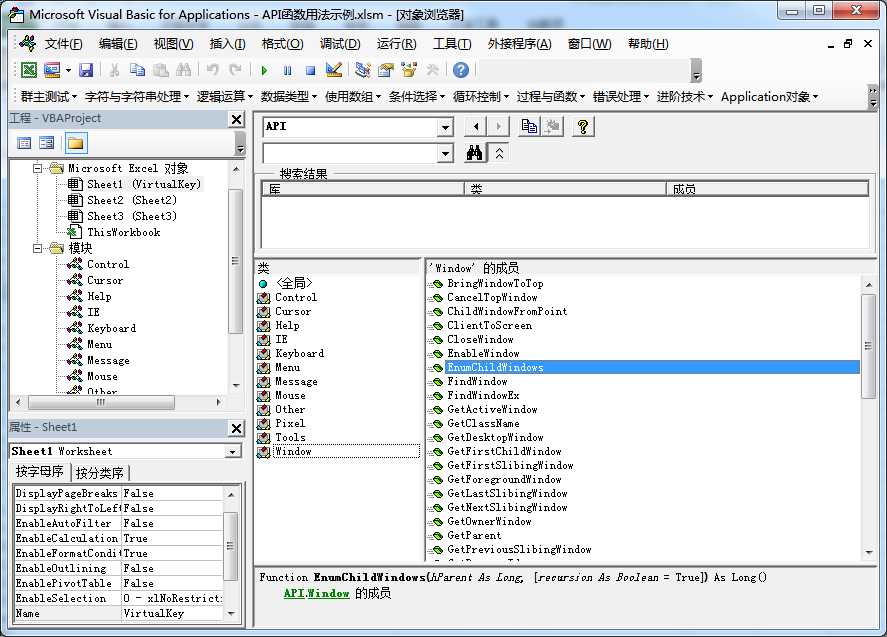Open the 循环控制 dropdown menu
Viewport: 887px width, 637px height.
(x=481, y=97)
